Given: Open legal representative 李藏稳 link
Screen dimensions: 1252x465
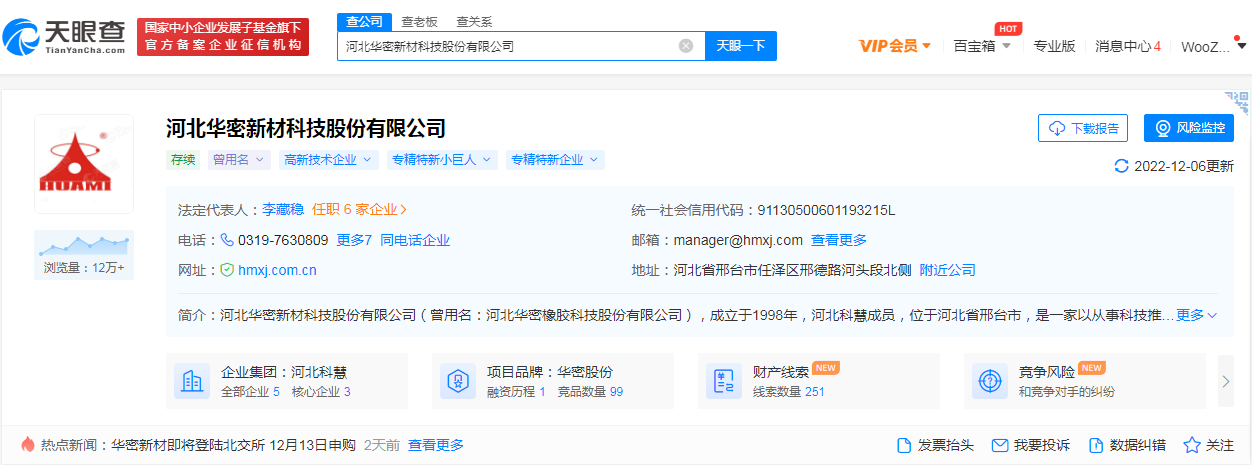Looking at the screenshot, I should click(x=284, y=210).
